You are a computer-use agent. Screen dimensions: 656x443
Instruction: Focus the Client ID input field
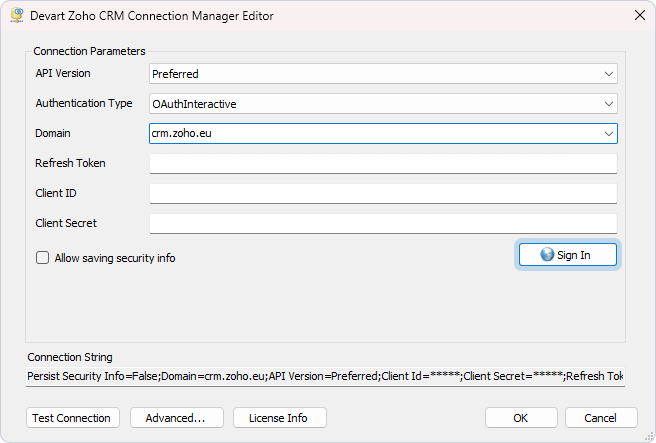coord(383,194)
